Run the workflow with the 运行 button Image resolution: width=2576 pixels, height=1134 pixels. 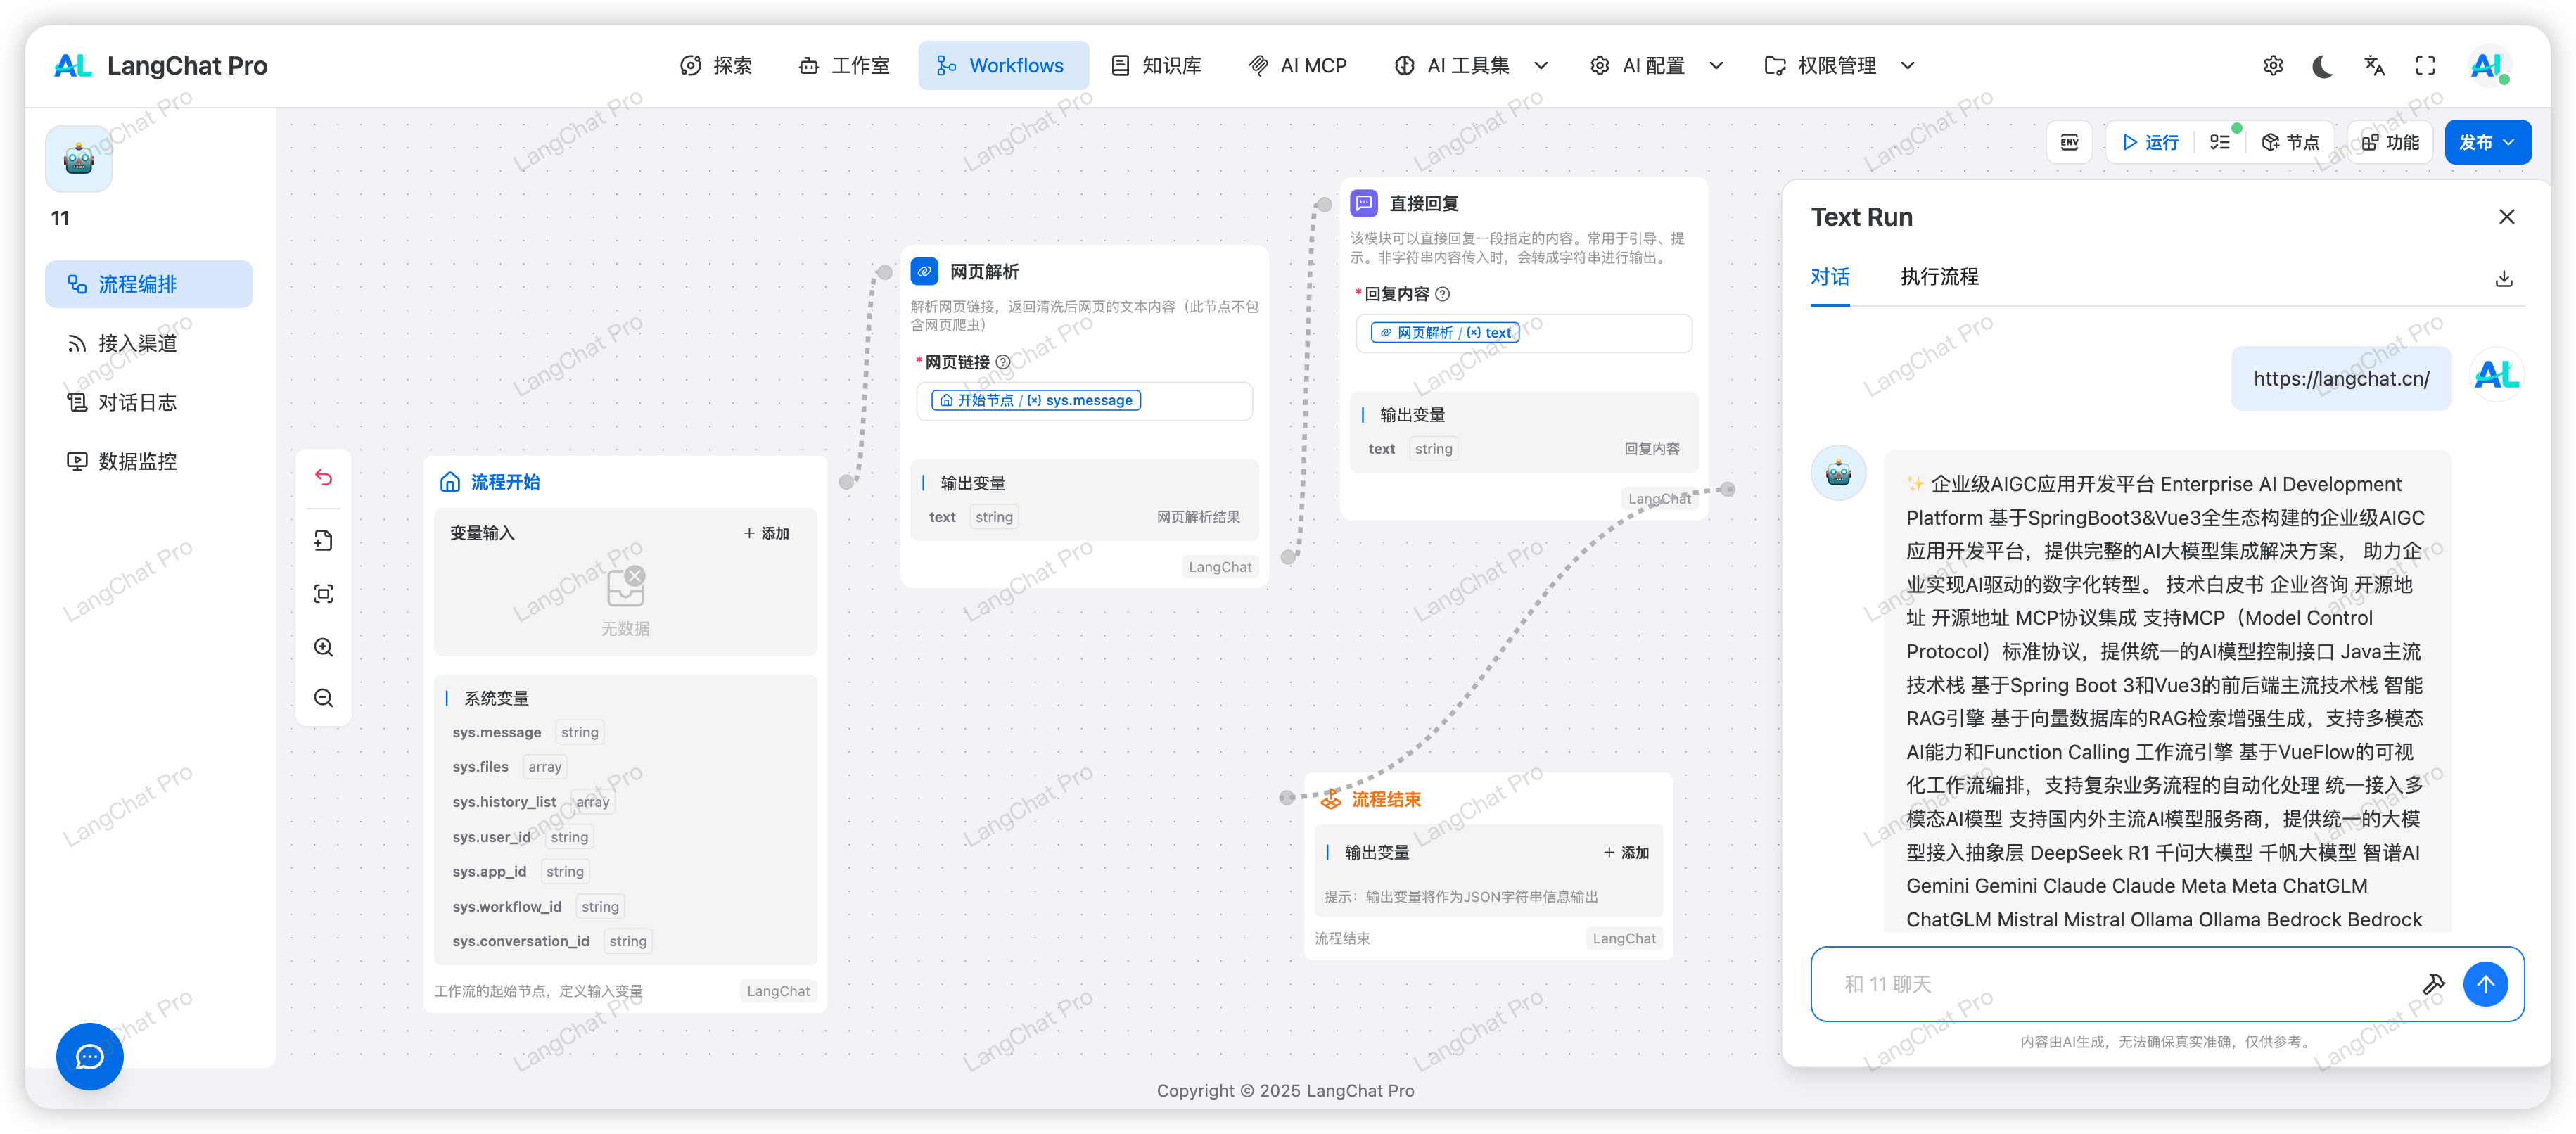2149,141
